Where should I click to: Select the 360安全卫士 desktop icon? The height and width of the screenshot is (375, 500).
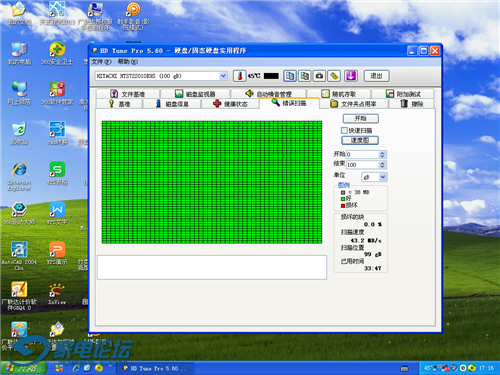pyautogui.click(x=57, y=54)
